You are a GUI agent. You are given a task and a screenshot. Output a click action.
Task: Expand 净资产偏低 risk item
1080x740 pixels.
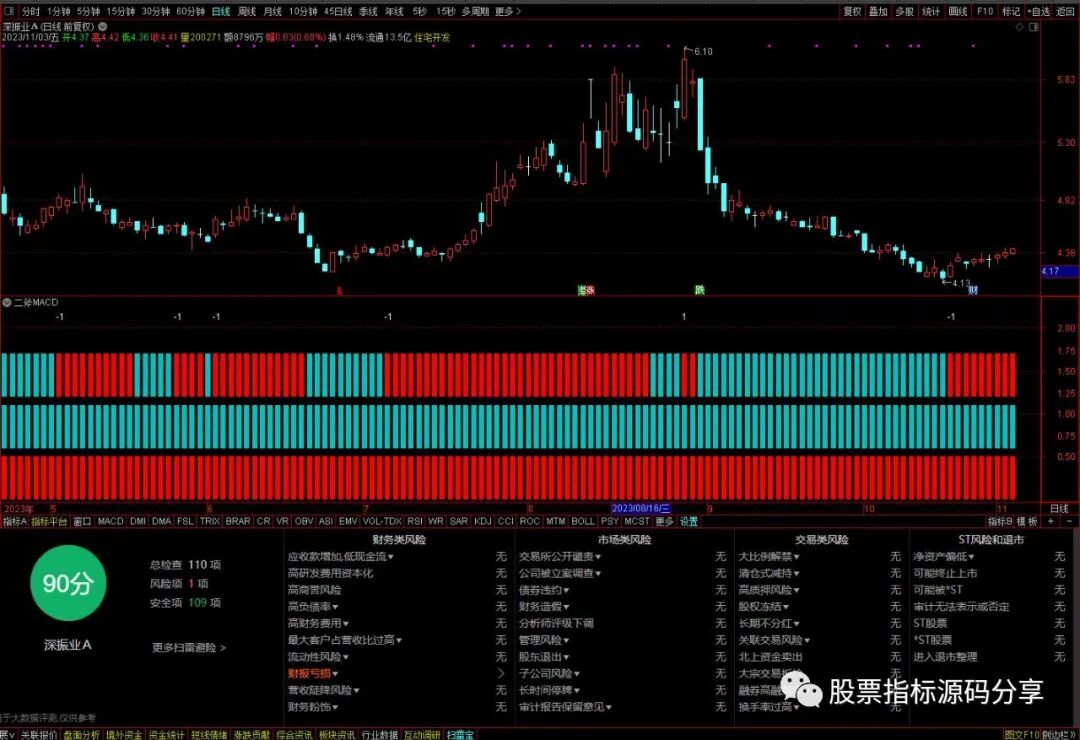pyautogui.click(x=944, y=556)
